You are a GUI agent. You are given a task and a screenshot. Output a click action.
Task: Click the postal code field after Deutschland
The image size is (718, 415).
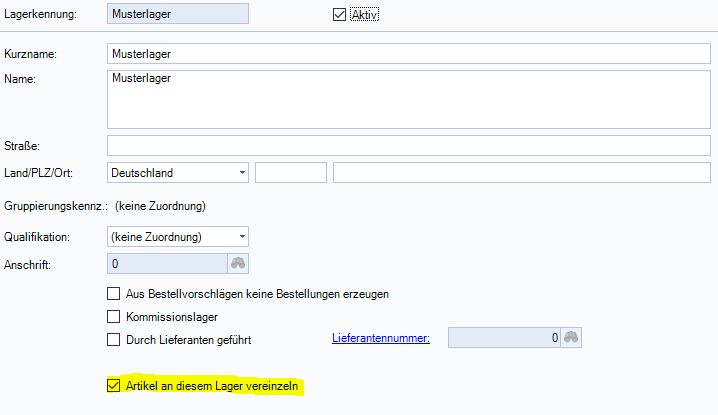click(x=291, y=173)
